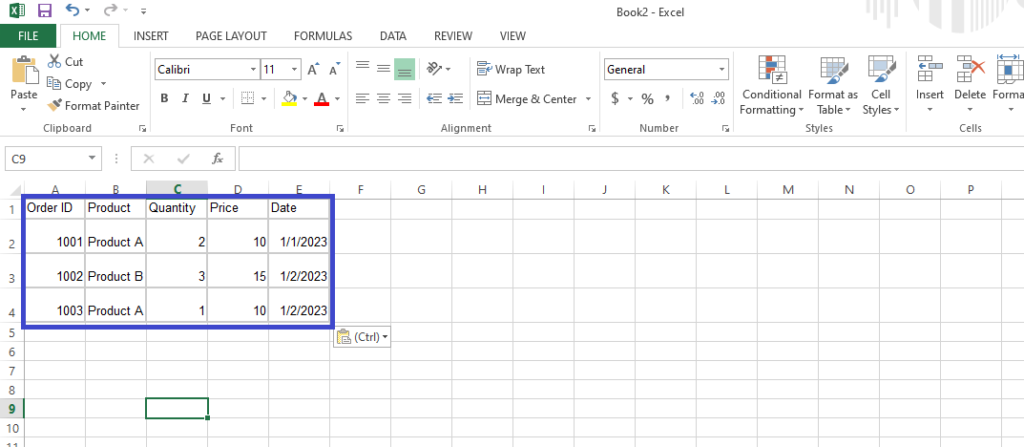Toggle Italic formatting
Viewport: 1024px width, 447px height.
tap(185, 99)
